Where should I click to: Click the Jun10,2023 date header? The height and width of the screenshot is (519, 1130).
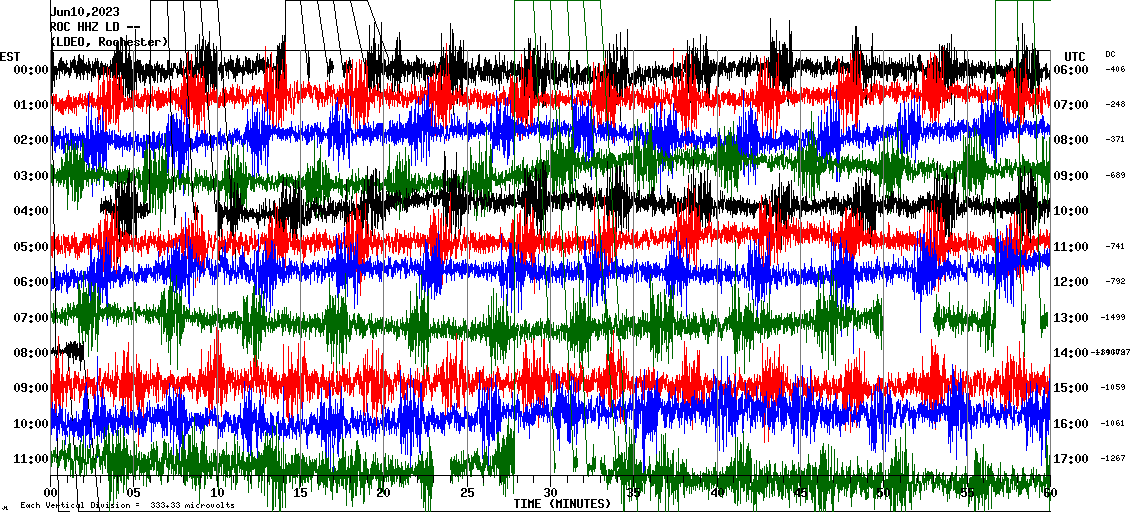[85, 12]
